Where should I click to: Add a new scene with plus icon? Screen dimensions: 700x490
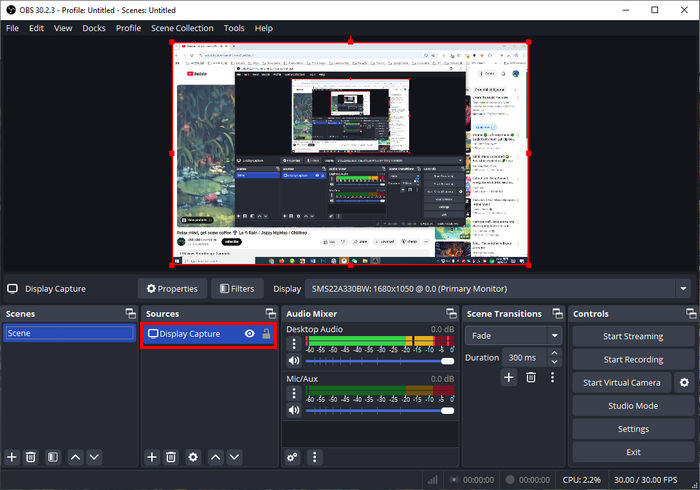(x=12, y=457)
